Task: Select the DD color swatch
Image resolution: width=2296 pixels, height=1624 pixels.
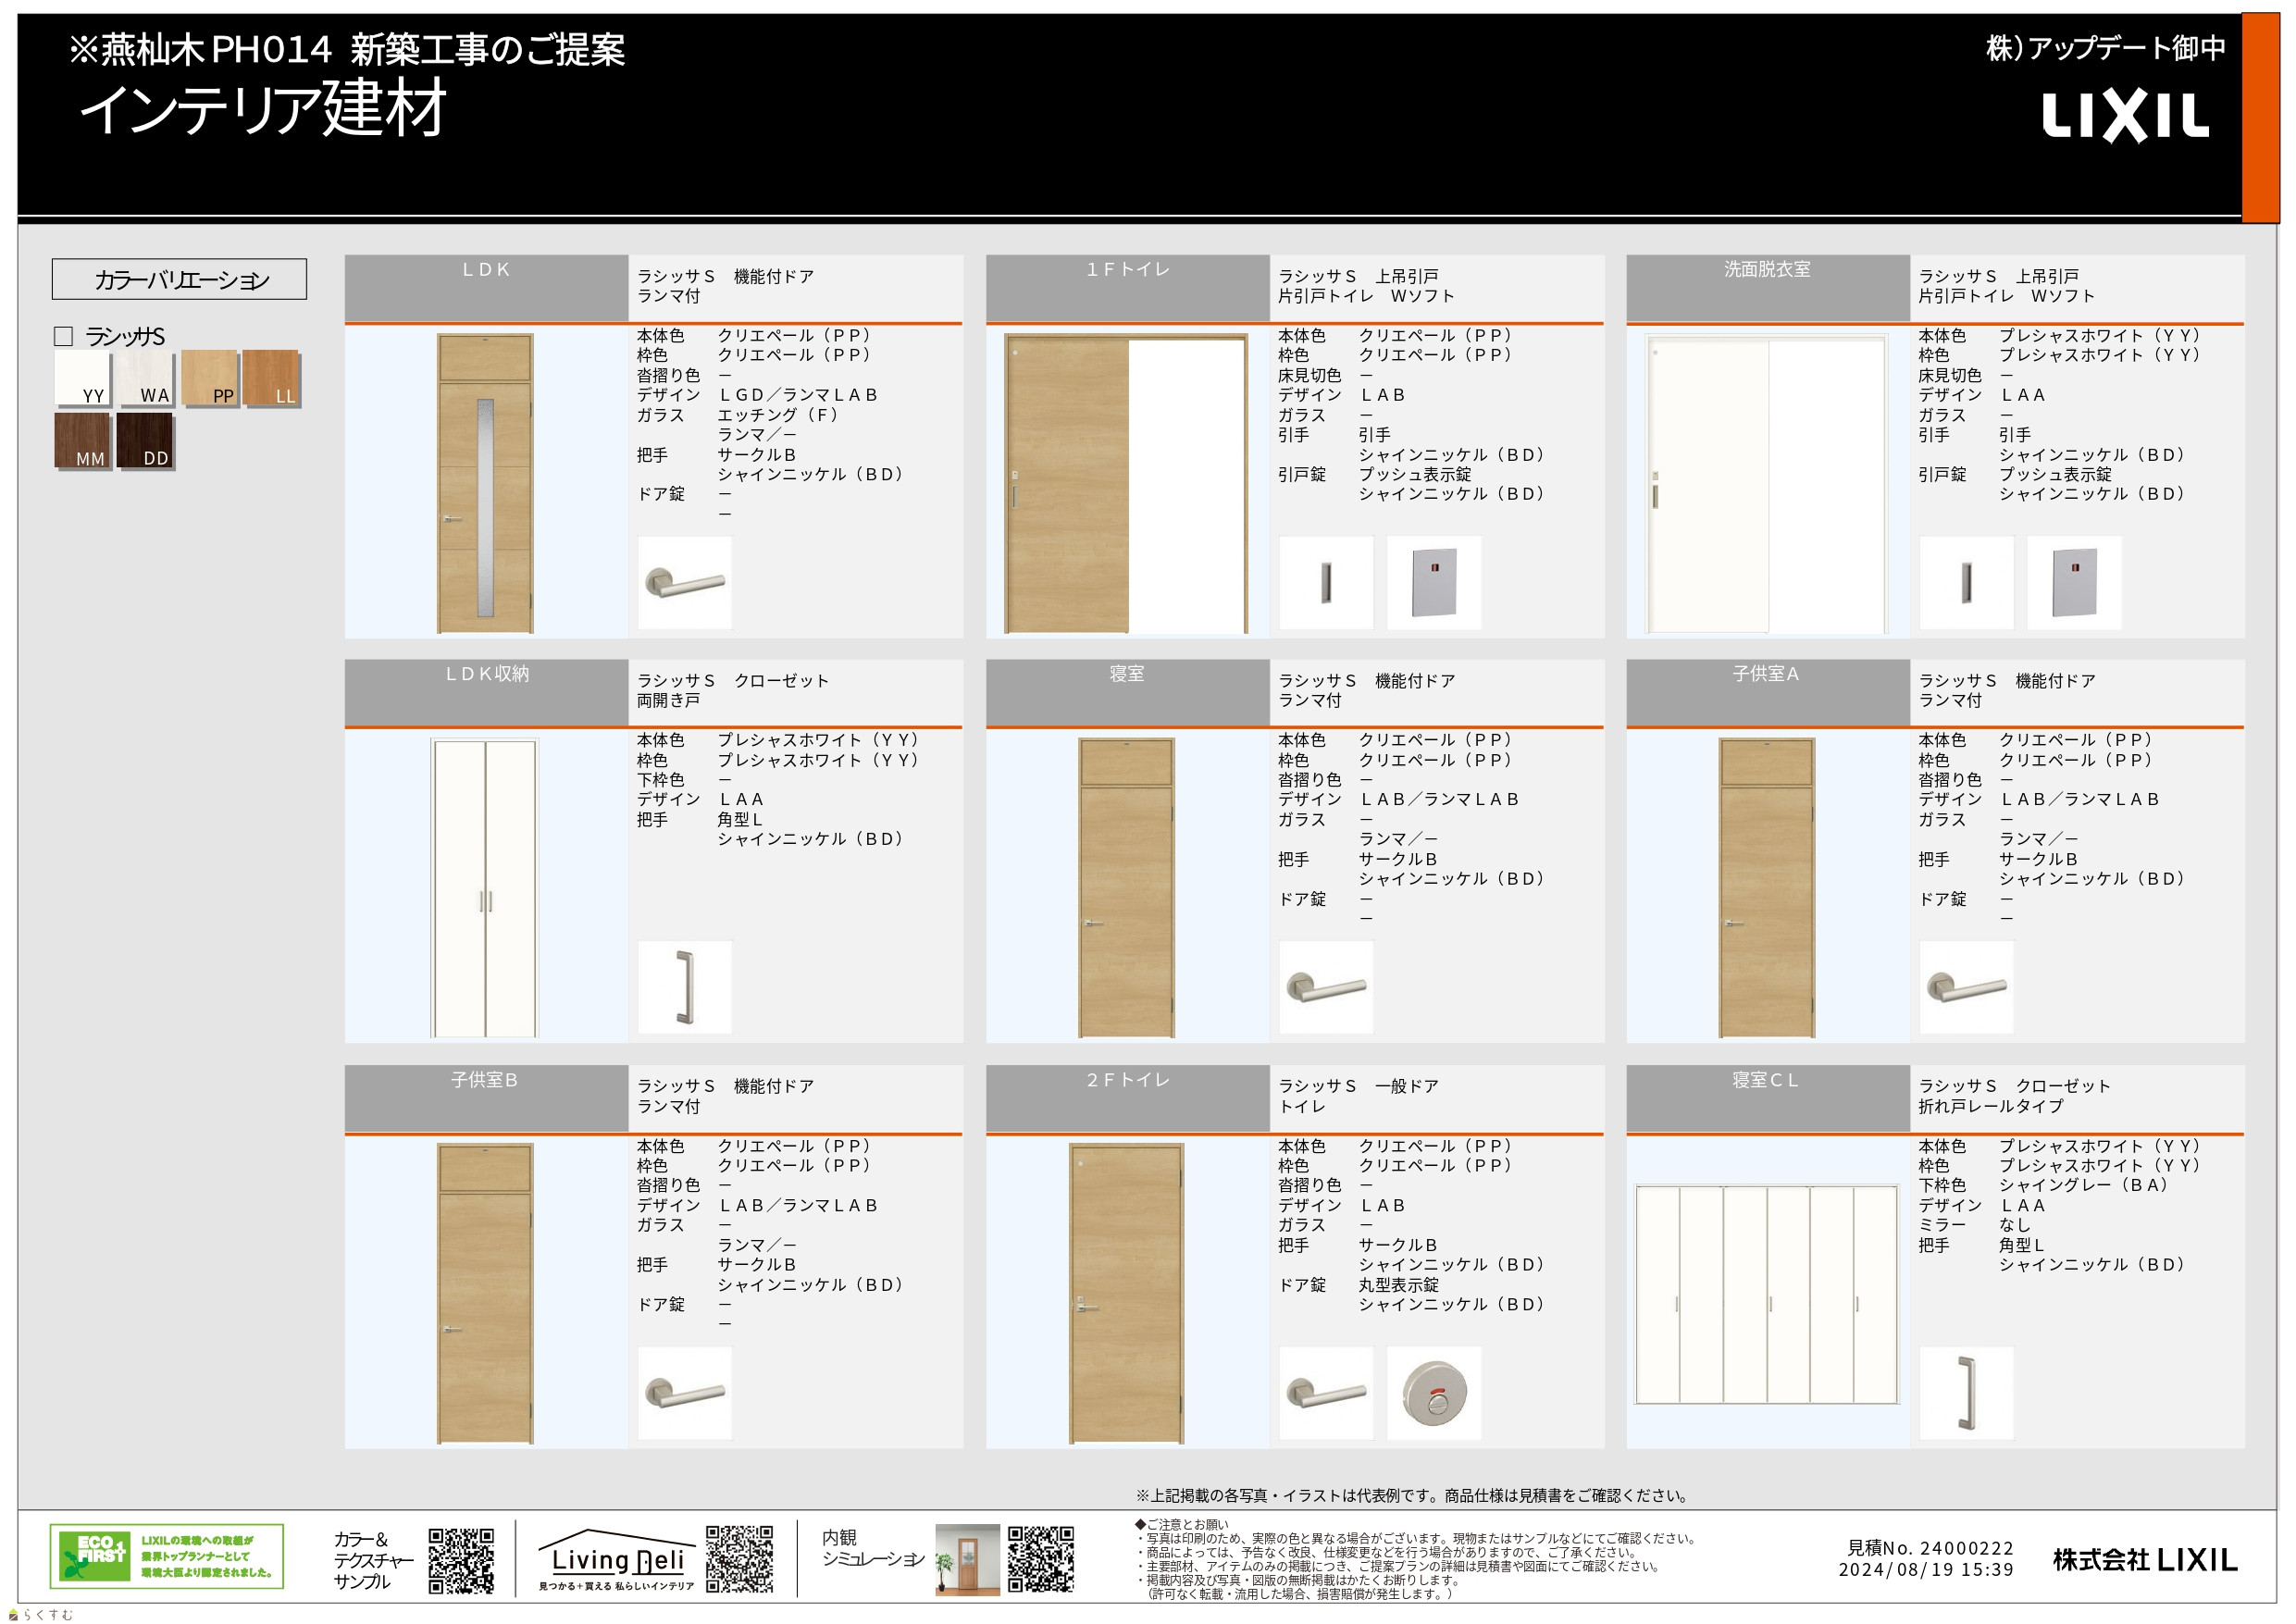Action: 145,441
